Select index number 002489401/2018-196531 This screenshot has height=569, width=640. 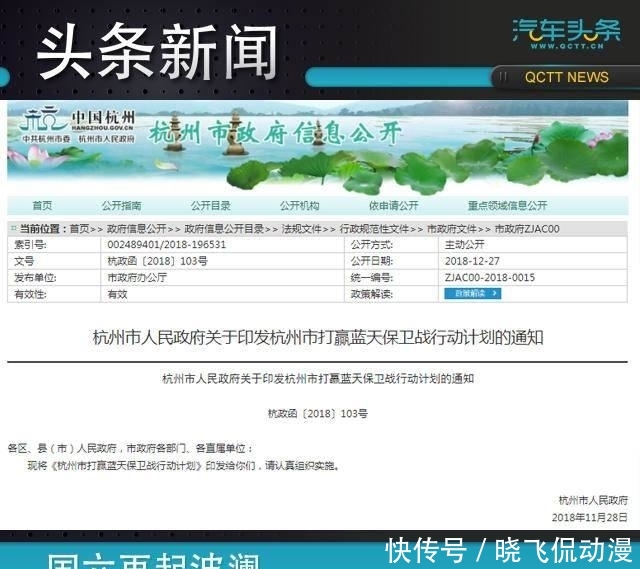167,245
